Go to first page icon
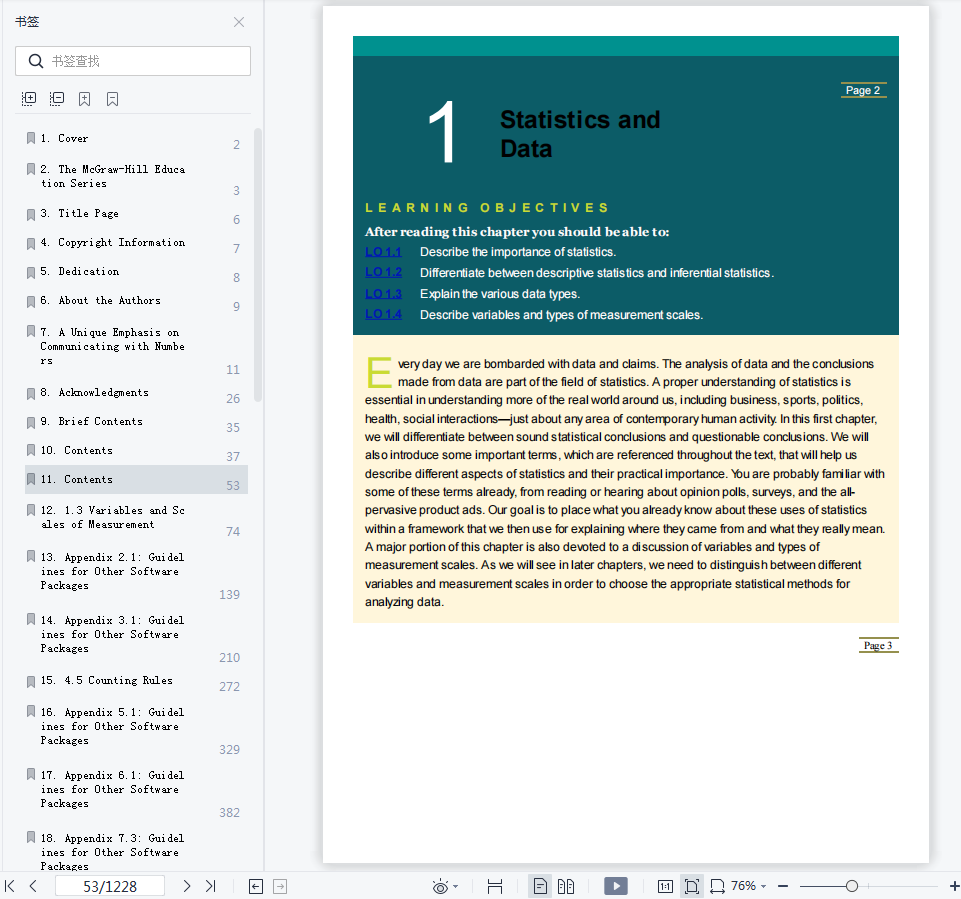This screenshot has height=899, width=961. click(x=10, y=886)
